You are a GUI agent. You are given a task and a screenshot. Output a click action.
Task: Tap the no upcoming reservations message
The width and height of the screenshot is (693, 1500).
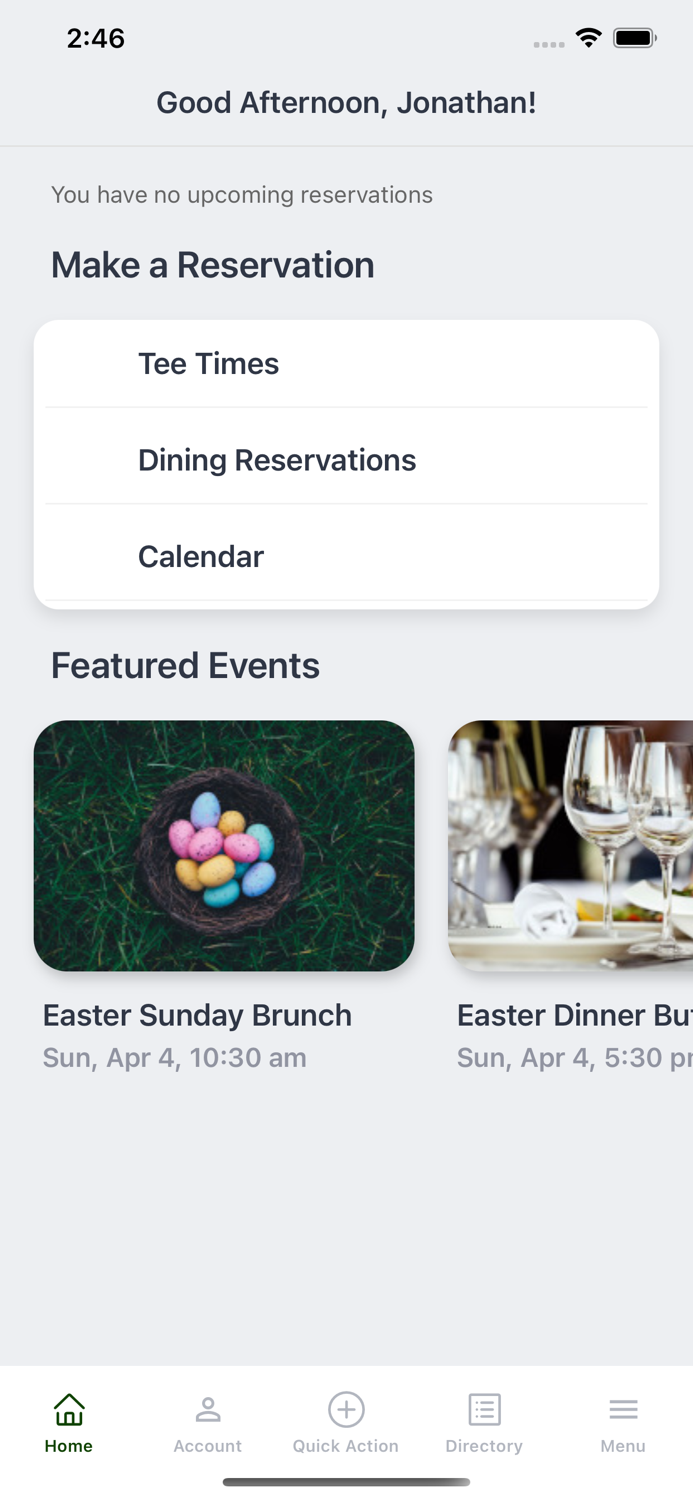242,195
